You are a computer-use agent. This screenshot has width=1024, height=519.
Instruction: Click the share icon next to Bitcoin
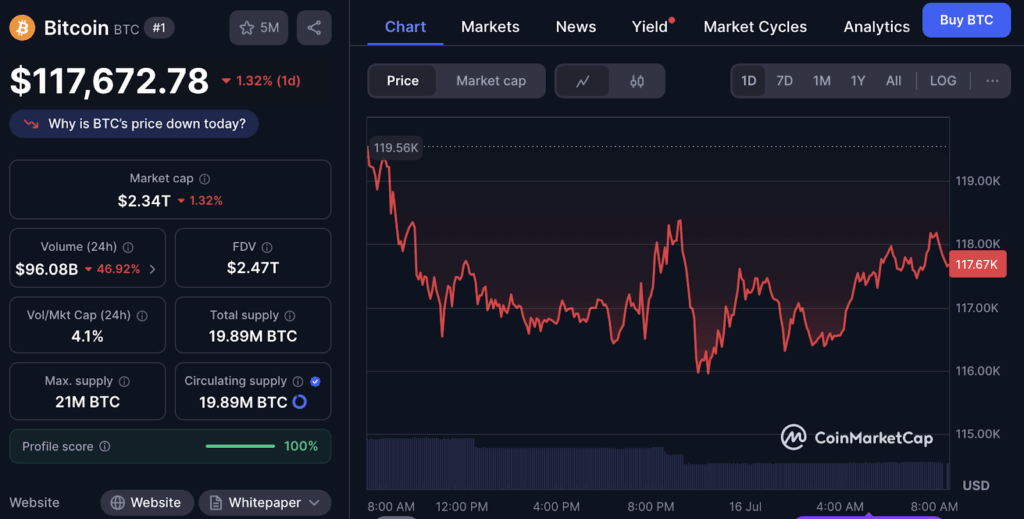tap(314, 28)
